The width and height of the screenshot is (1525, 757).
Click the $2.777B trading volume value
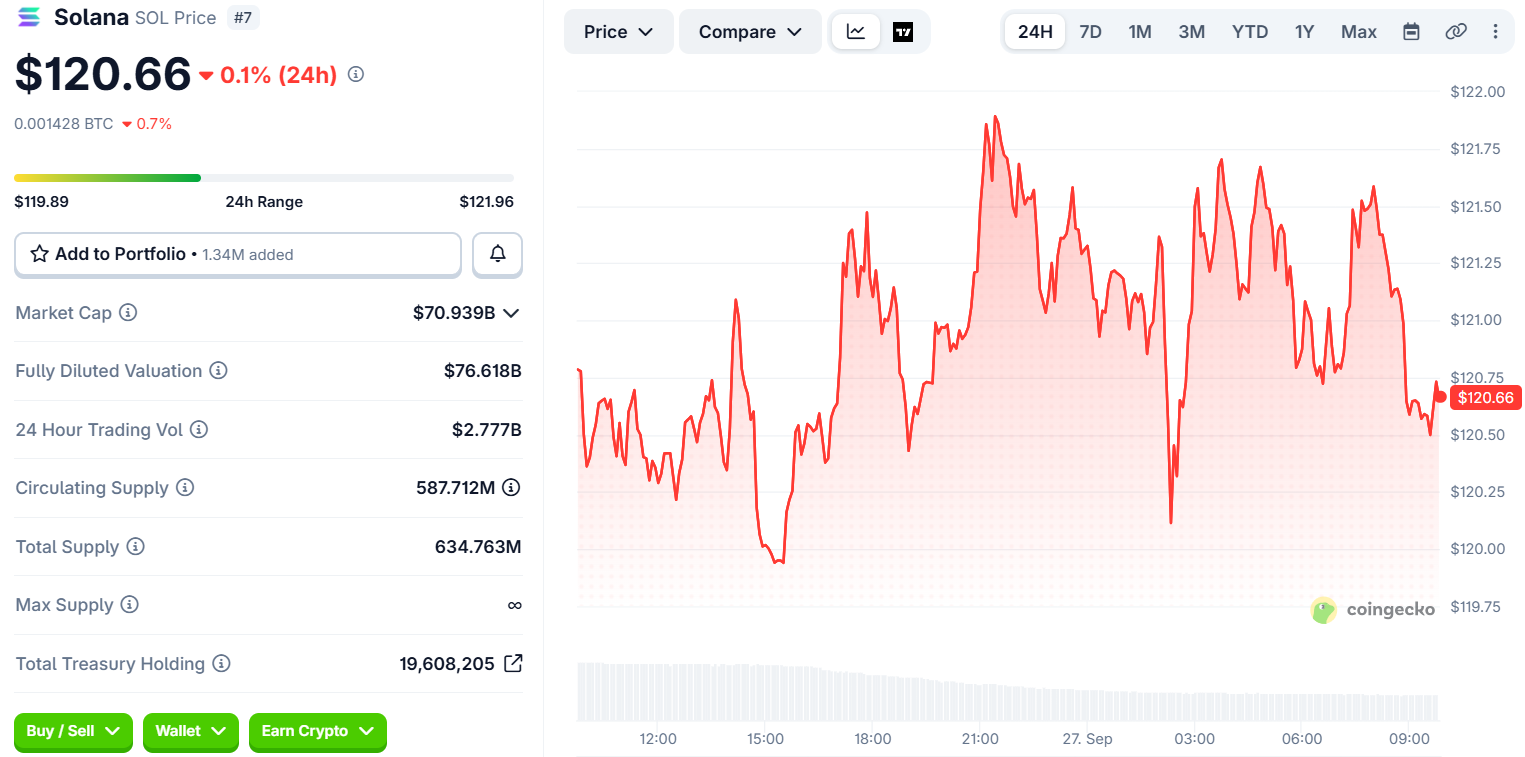[x=487, y=430]
